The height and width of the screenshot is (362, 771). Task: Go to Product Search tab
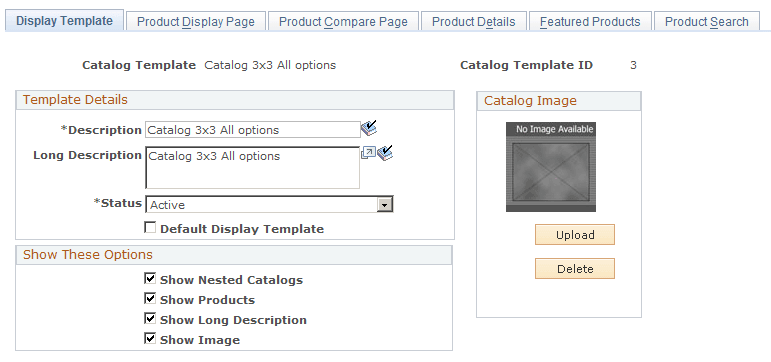pyautogui.click(x=707, y=22)
